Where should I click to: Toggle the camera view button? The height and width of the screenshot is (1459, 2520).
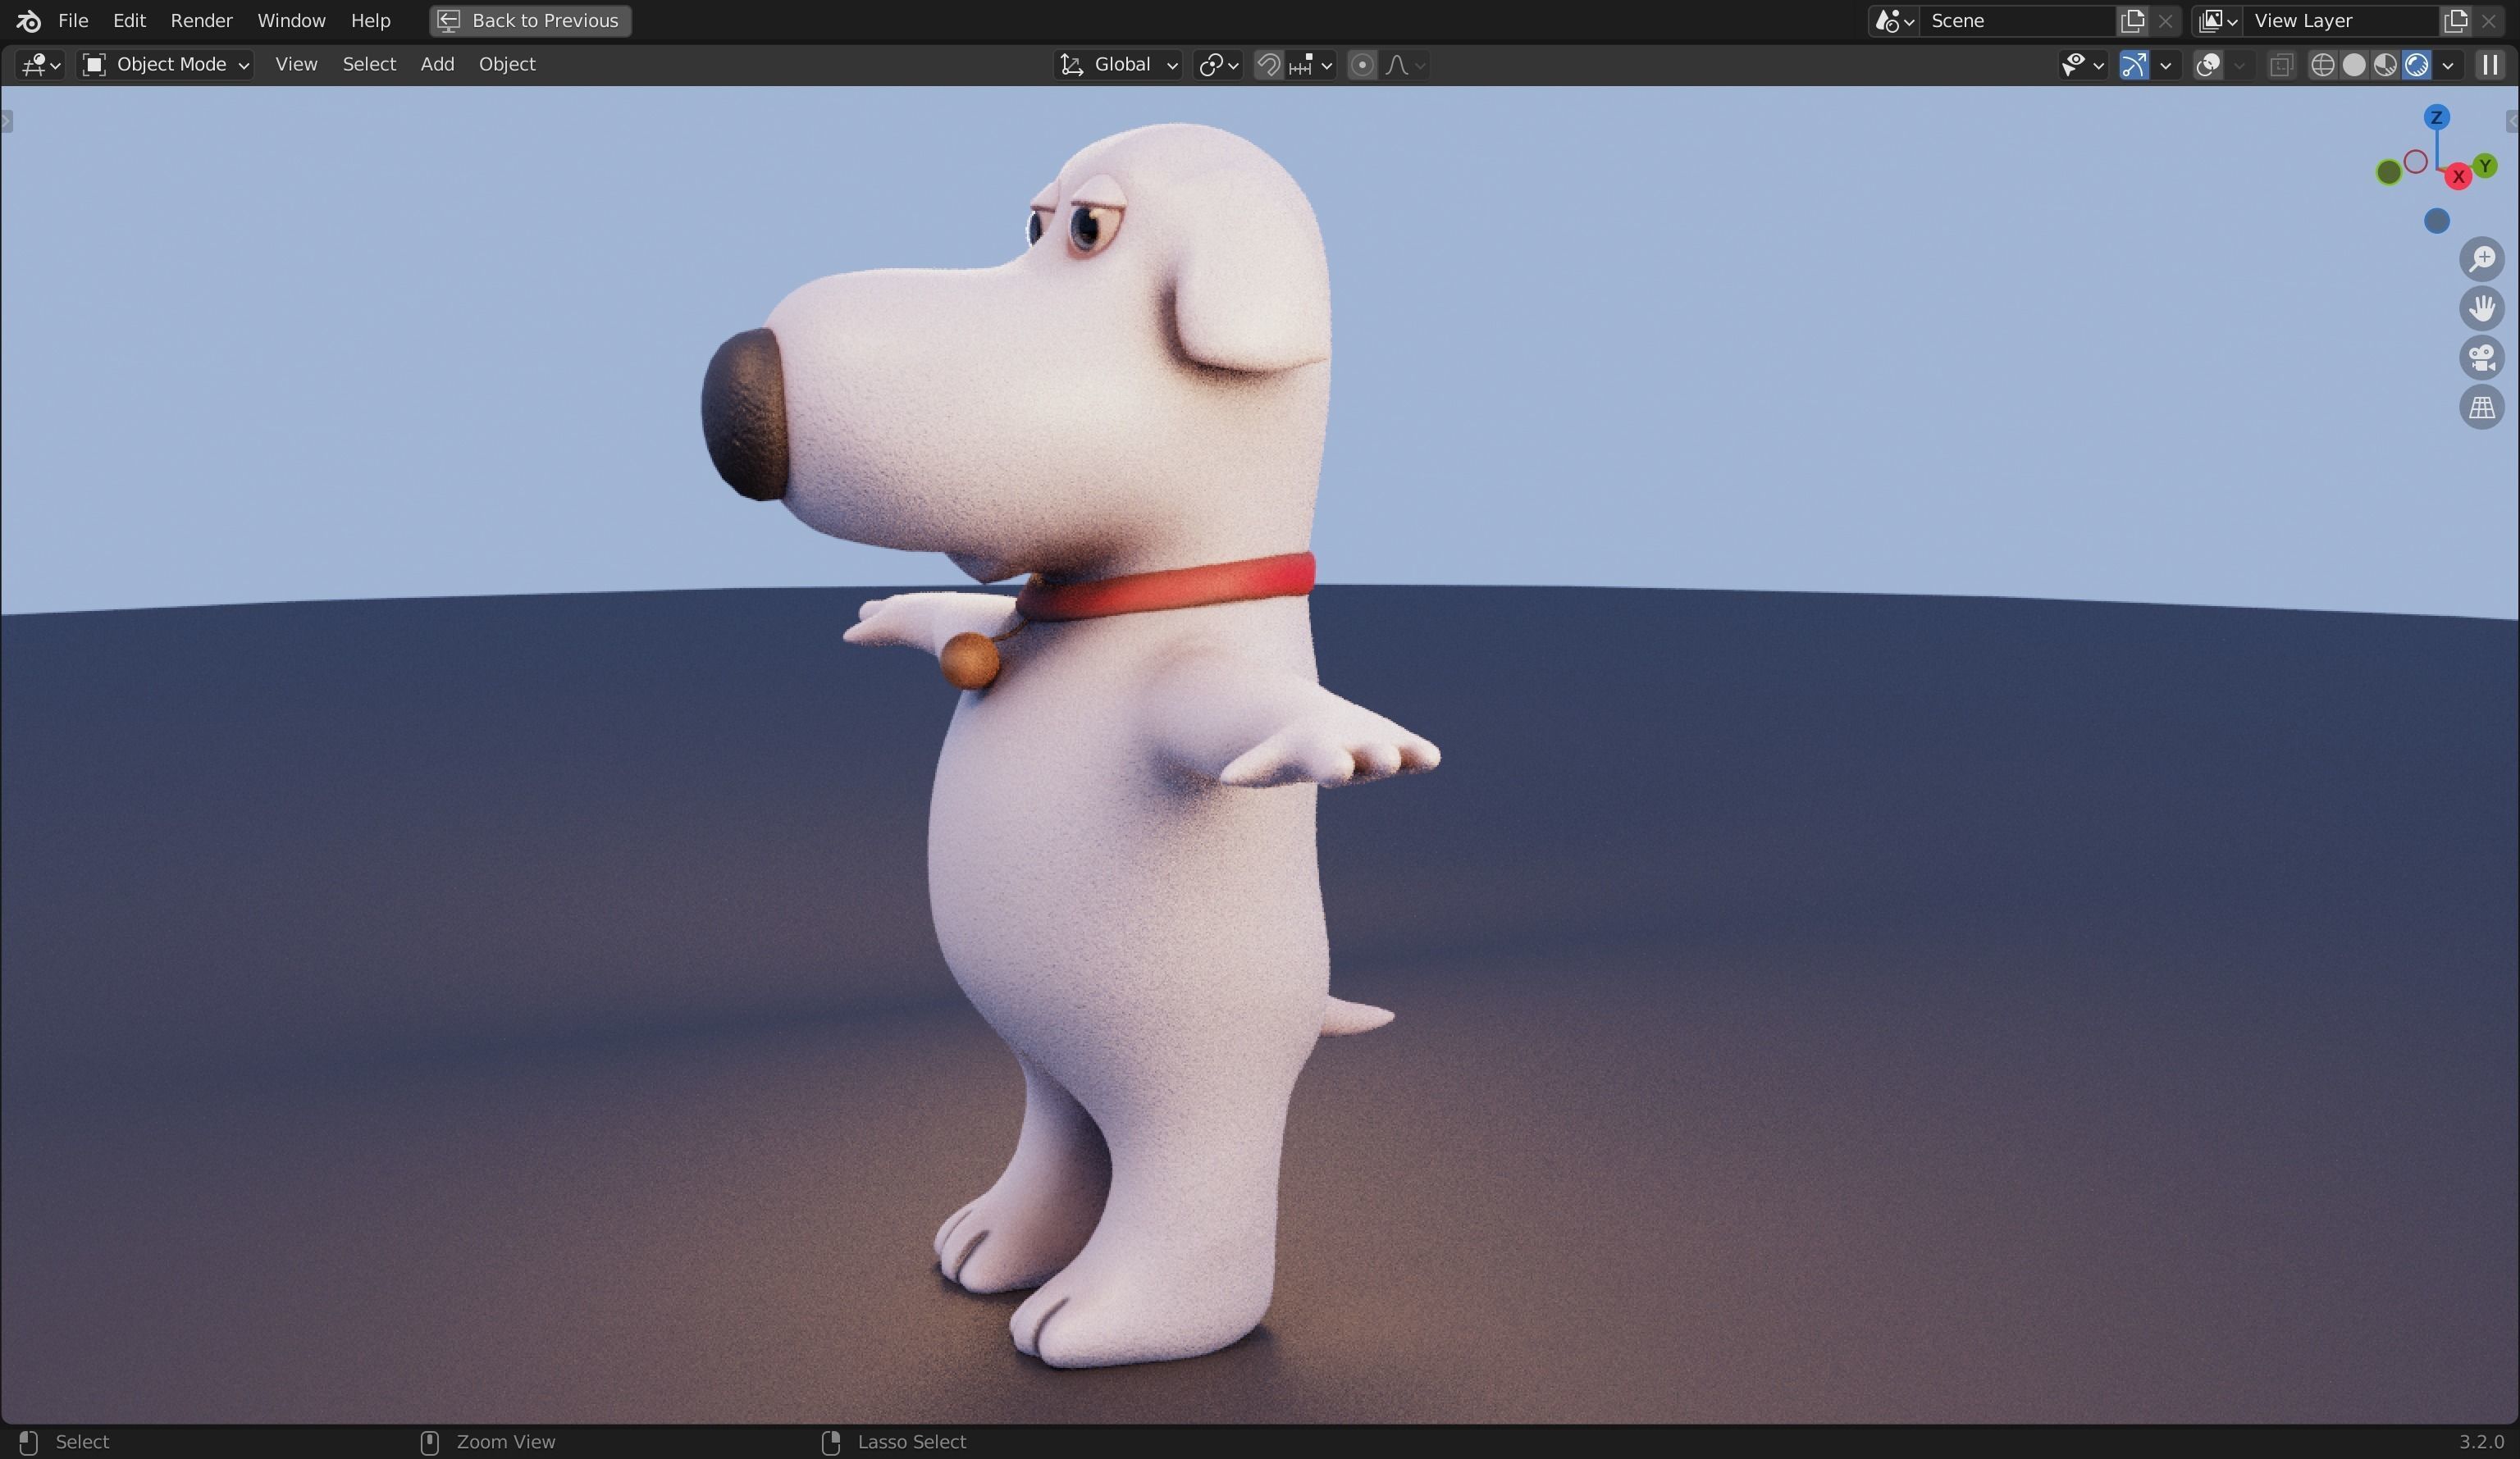tap(2482, 358)
